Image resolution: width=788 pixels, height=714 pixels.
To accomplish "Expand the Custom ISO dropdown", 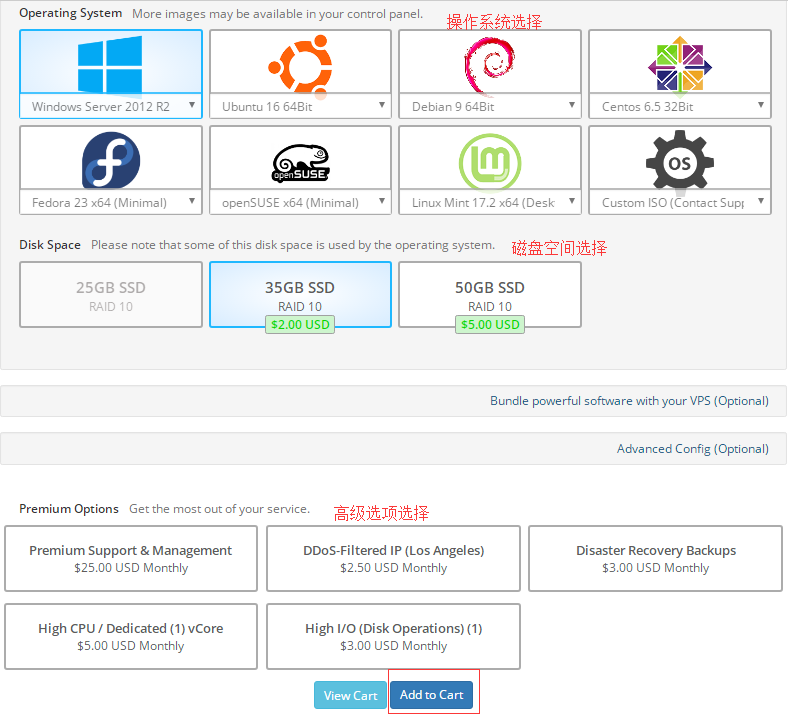I will tap(679, 202).
